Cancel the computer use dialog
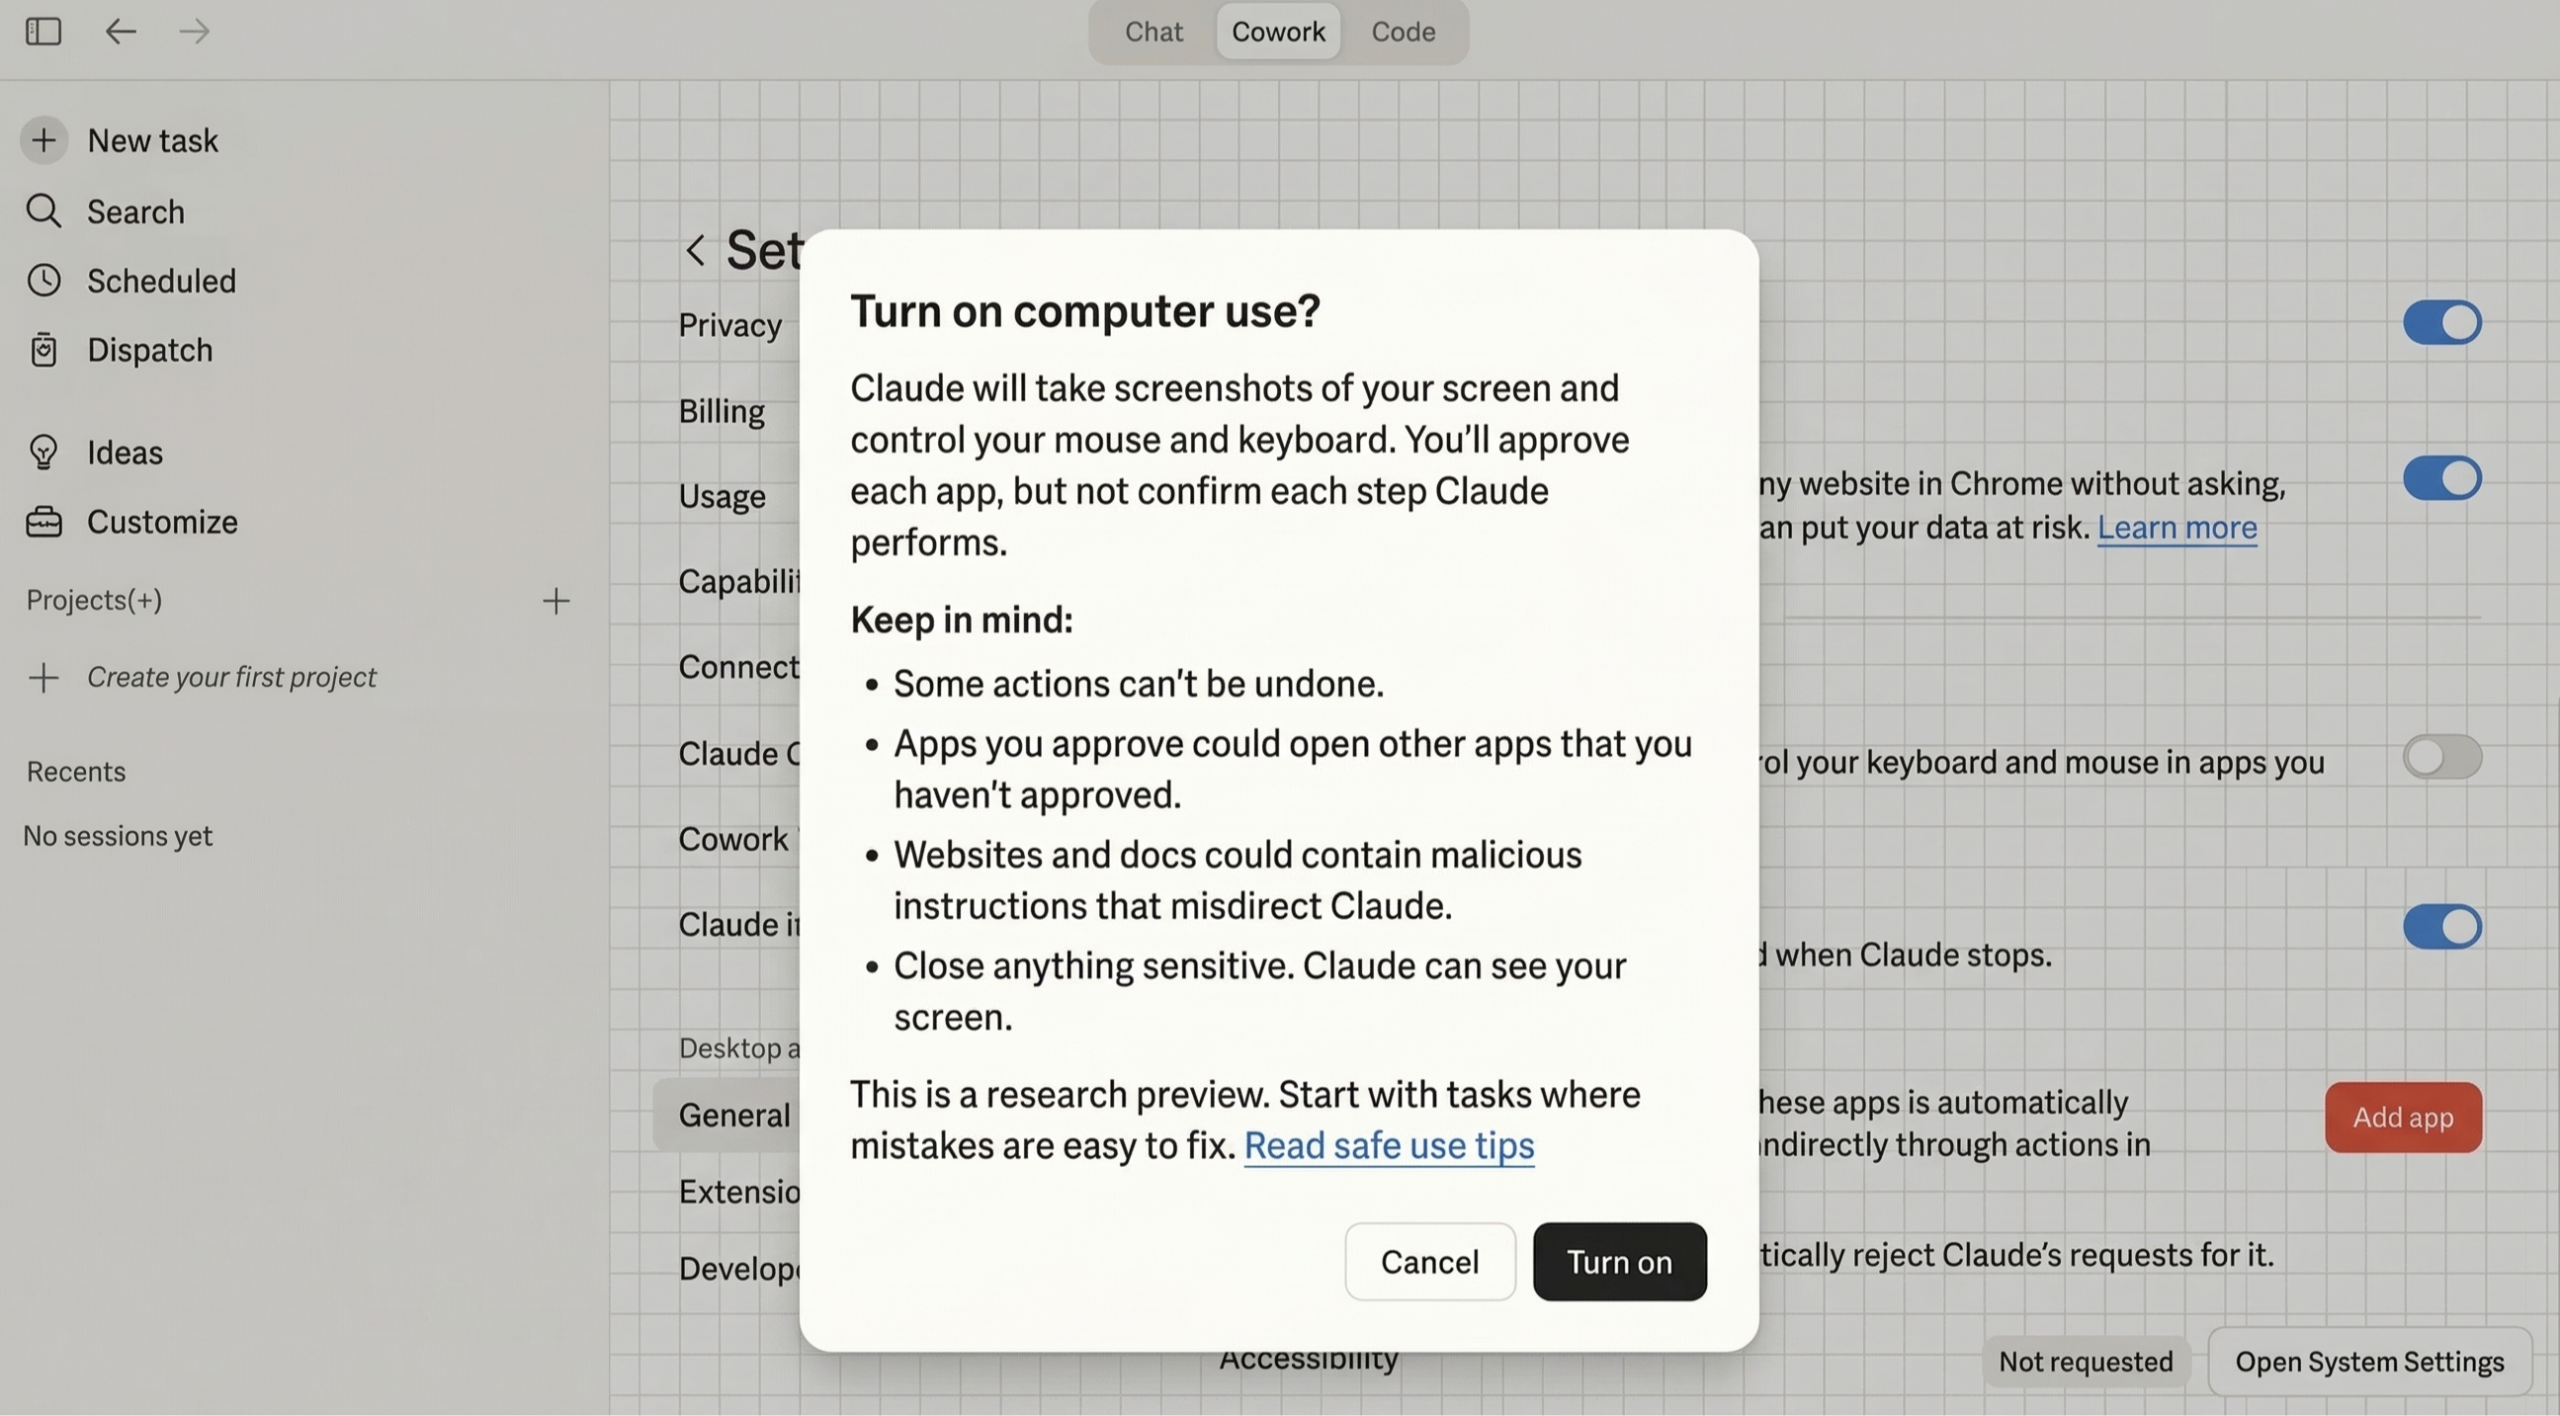The height and width of the screenshot is (1416, 2560). point(1429,1261)
